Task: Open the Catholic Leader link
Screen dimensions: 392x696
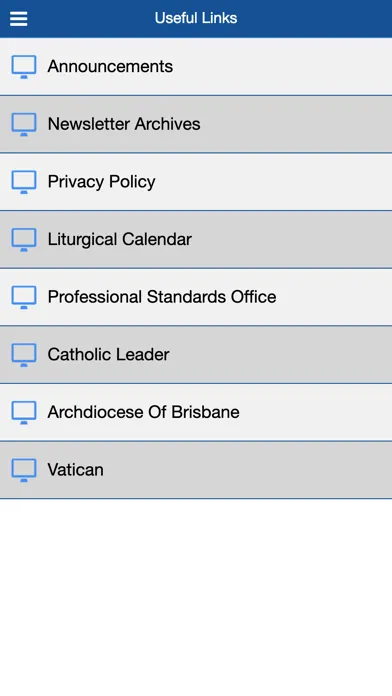Action: click(196, 355)
